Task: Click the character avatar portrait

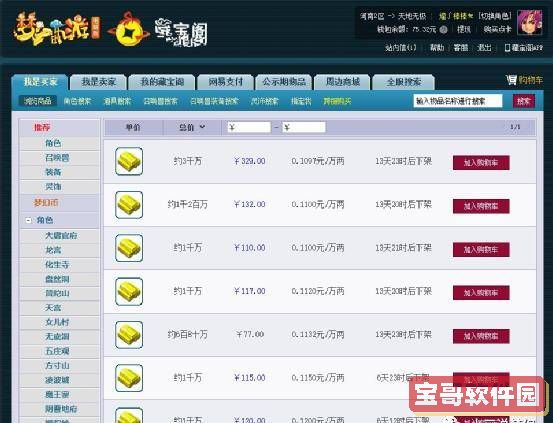Action: (x=529, y=22)
